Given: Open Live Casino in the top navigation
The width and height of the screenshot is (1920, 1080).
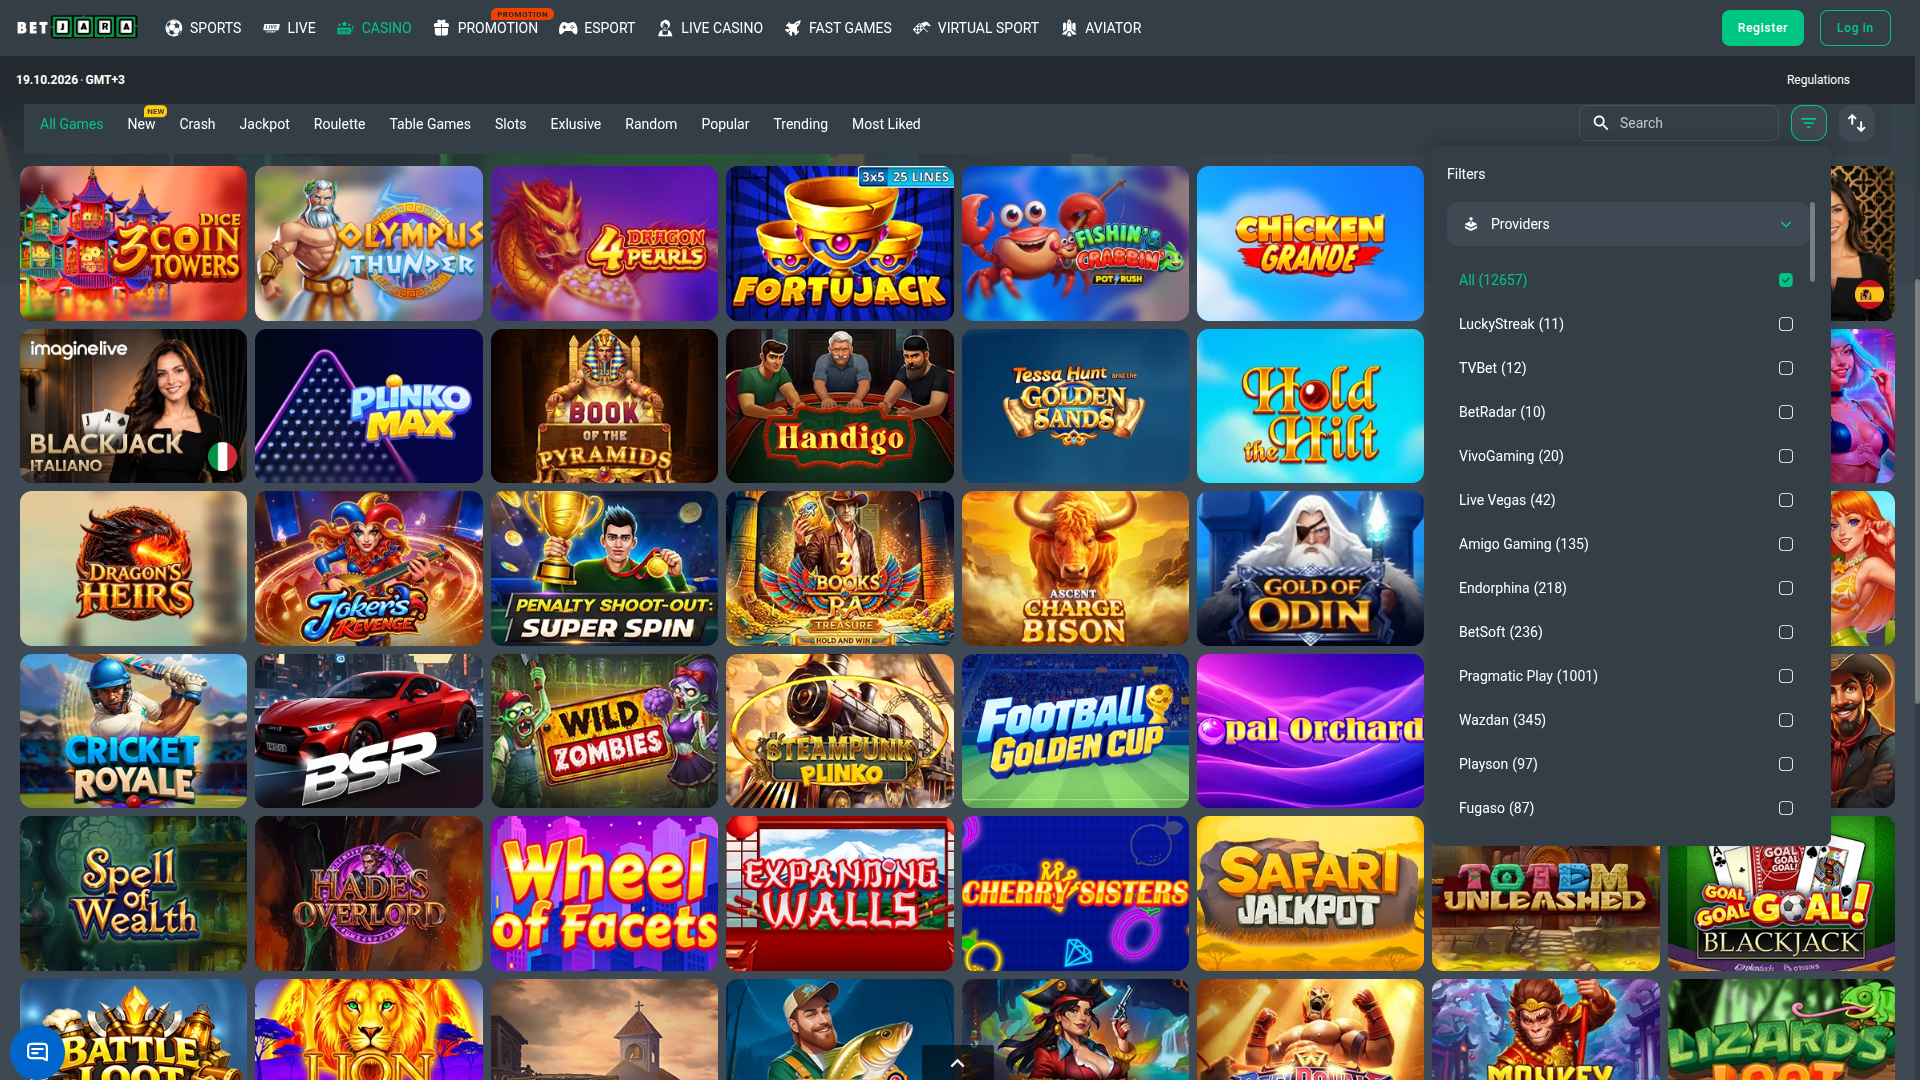Looking at the screenshot, I should coord(710,28).
